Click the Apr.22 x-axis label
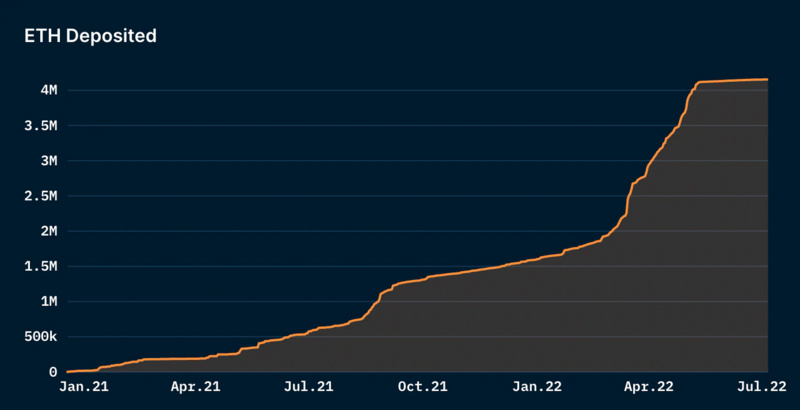Screen dimensions: 800x410 tap(648, 387)
